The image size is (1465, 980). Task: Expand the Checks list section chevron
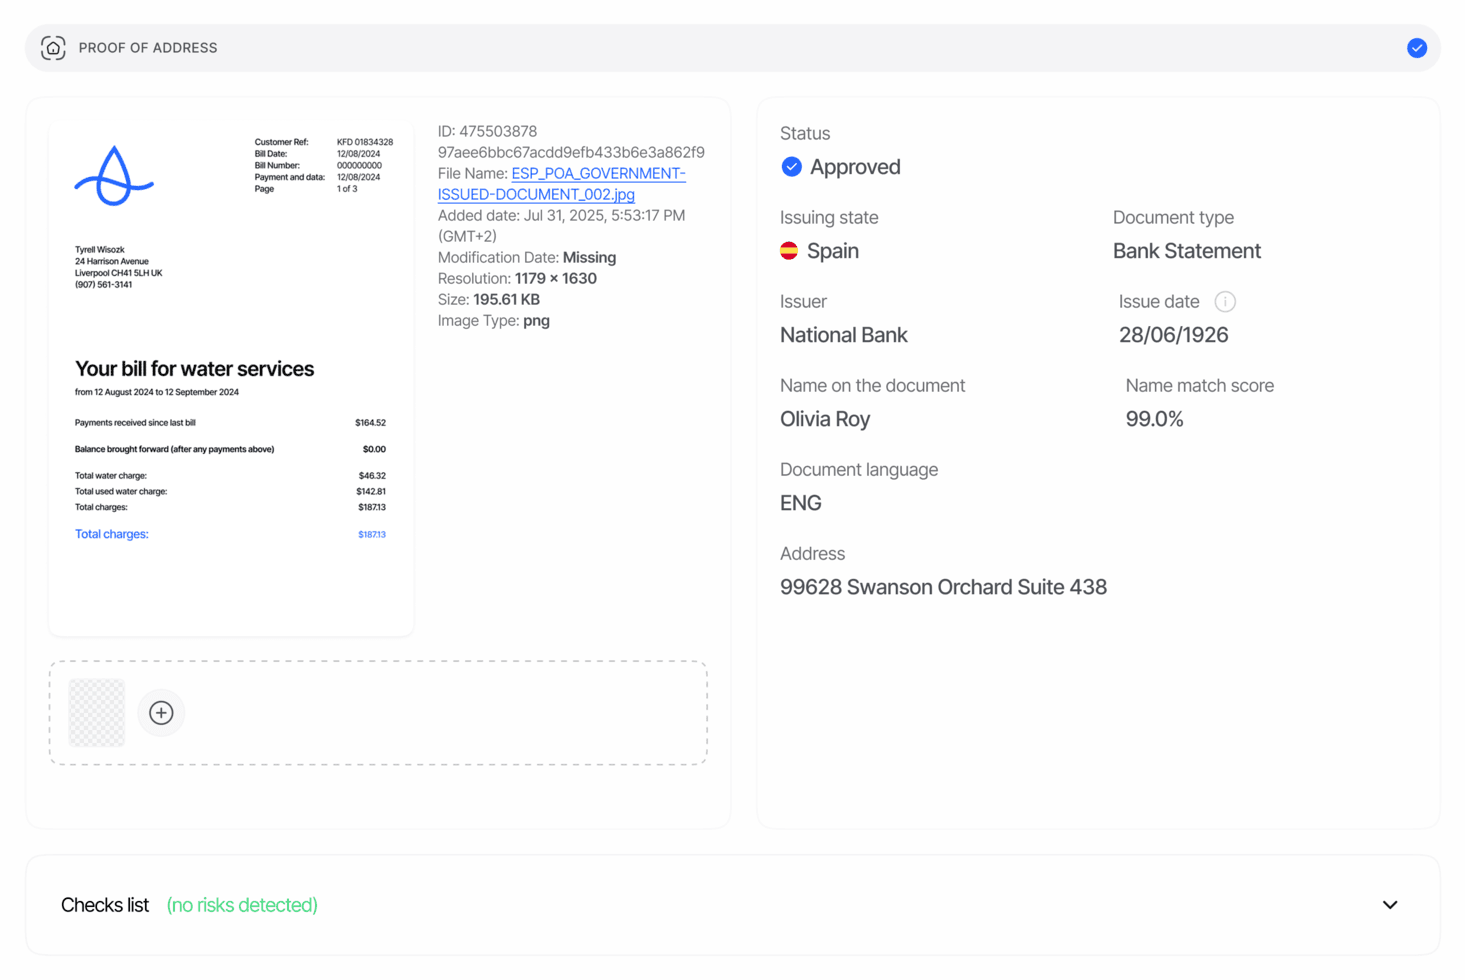click(x=1390, y=904)
